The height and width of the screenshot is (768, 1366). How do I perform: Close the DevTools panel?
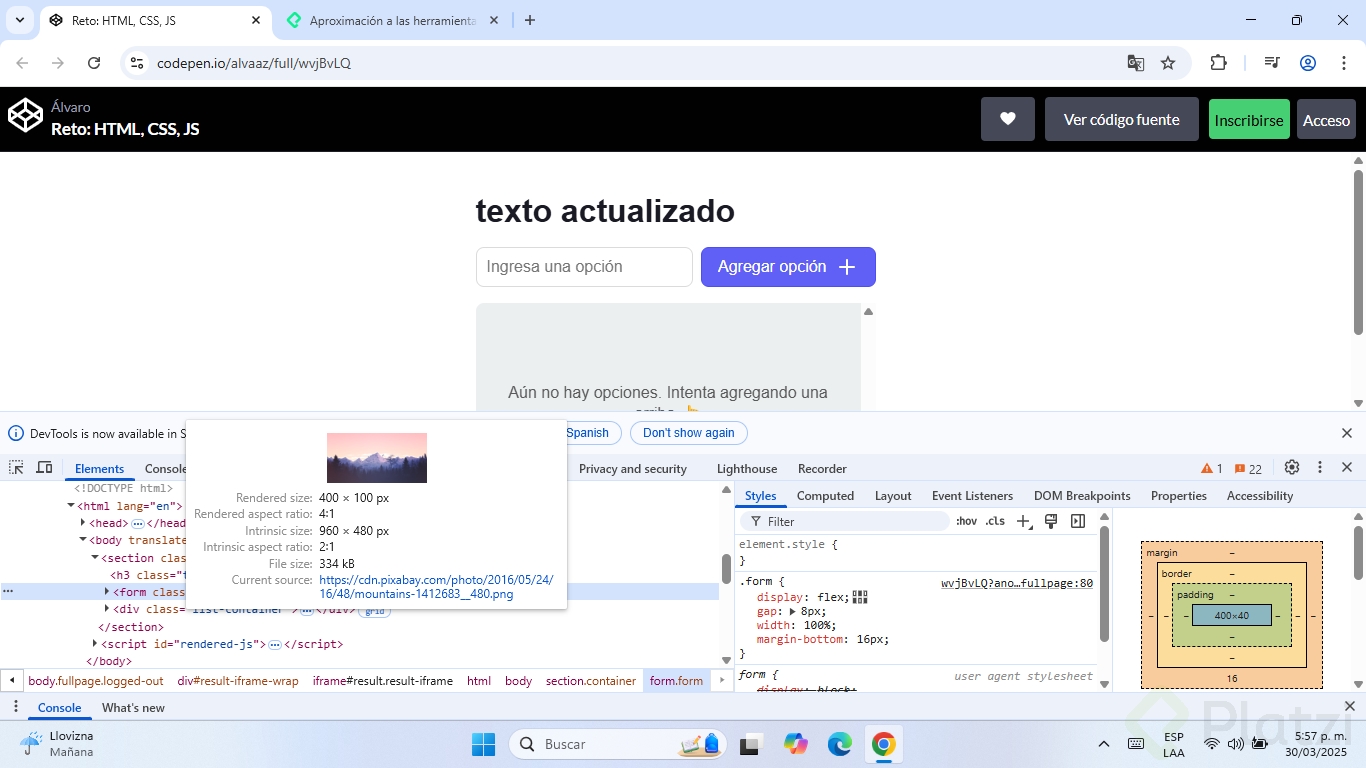pos(1347,468)
